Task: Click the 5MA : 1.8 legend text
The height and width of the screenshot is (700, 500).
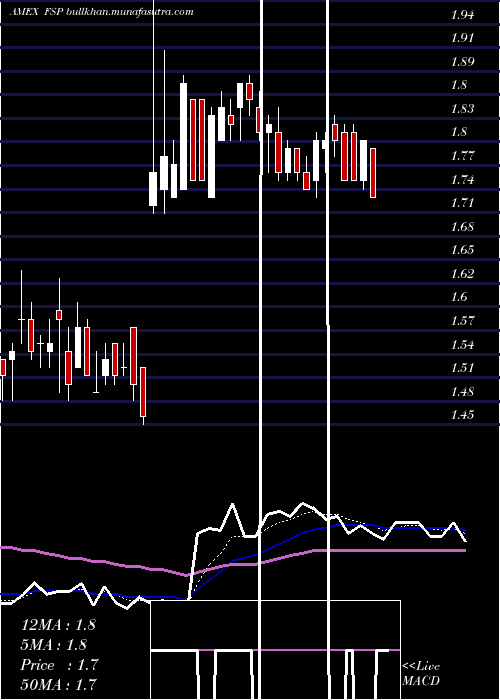Action: 54,645
